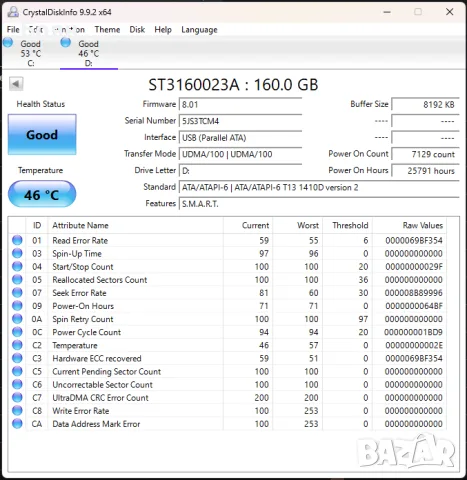
Task: Click the Power Cycle Count status orb
Action: [x=17, y=332]
